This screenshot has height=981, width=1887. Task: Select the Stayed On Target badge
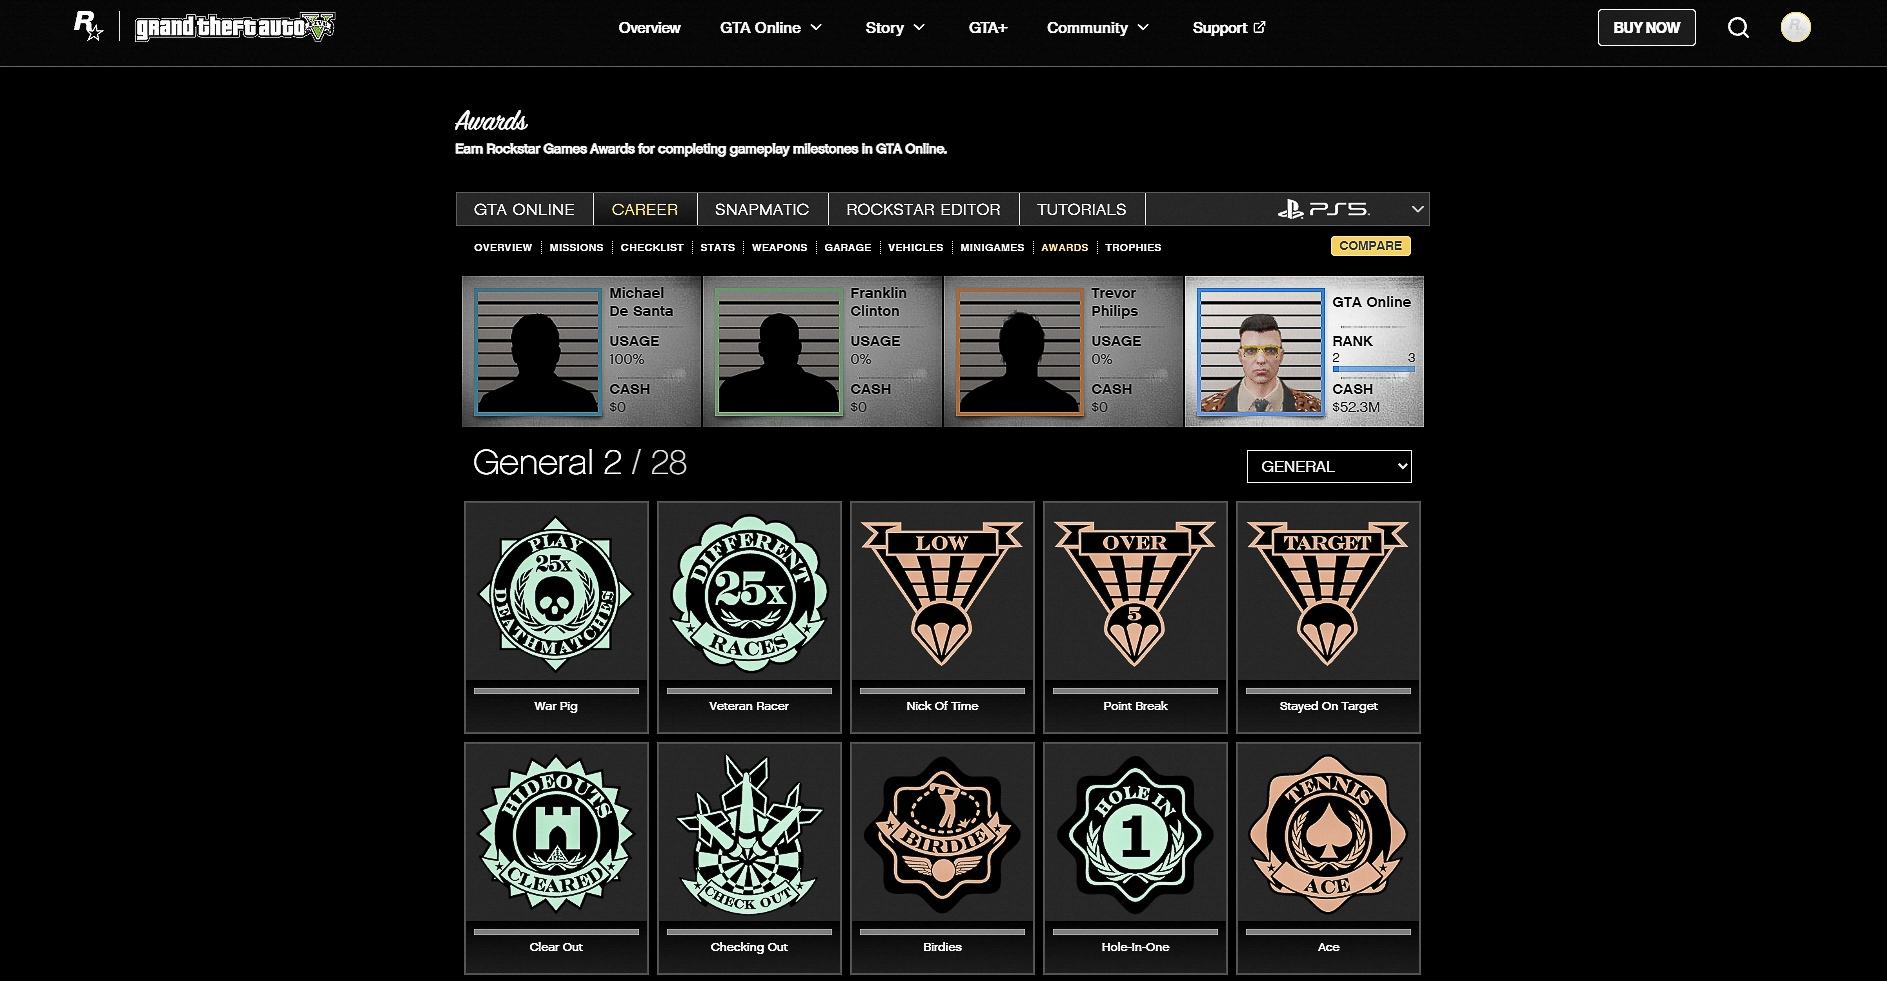1328,594
